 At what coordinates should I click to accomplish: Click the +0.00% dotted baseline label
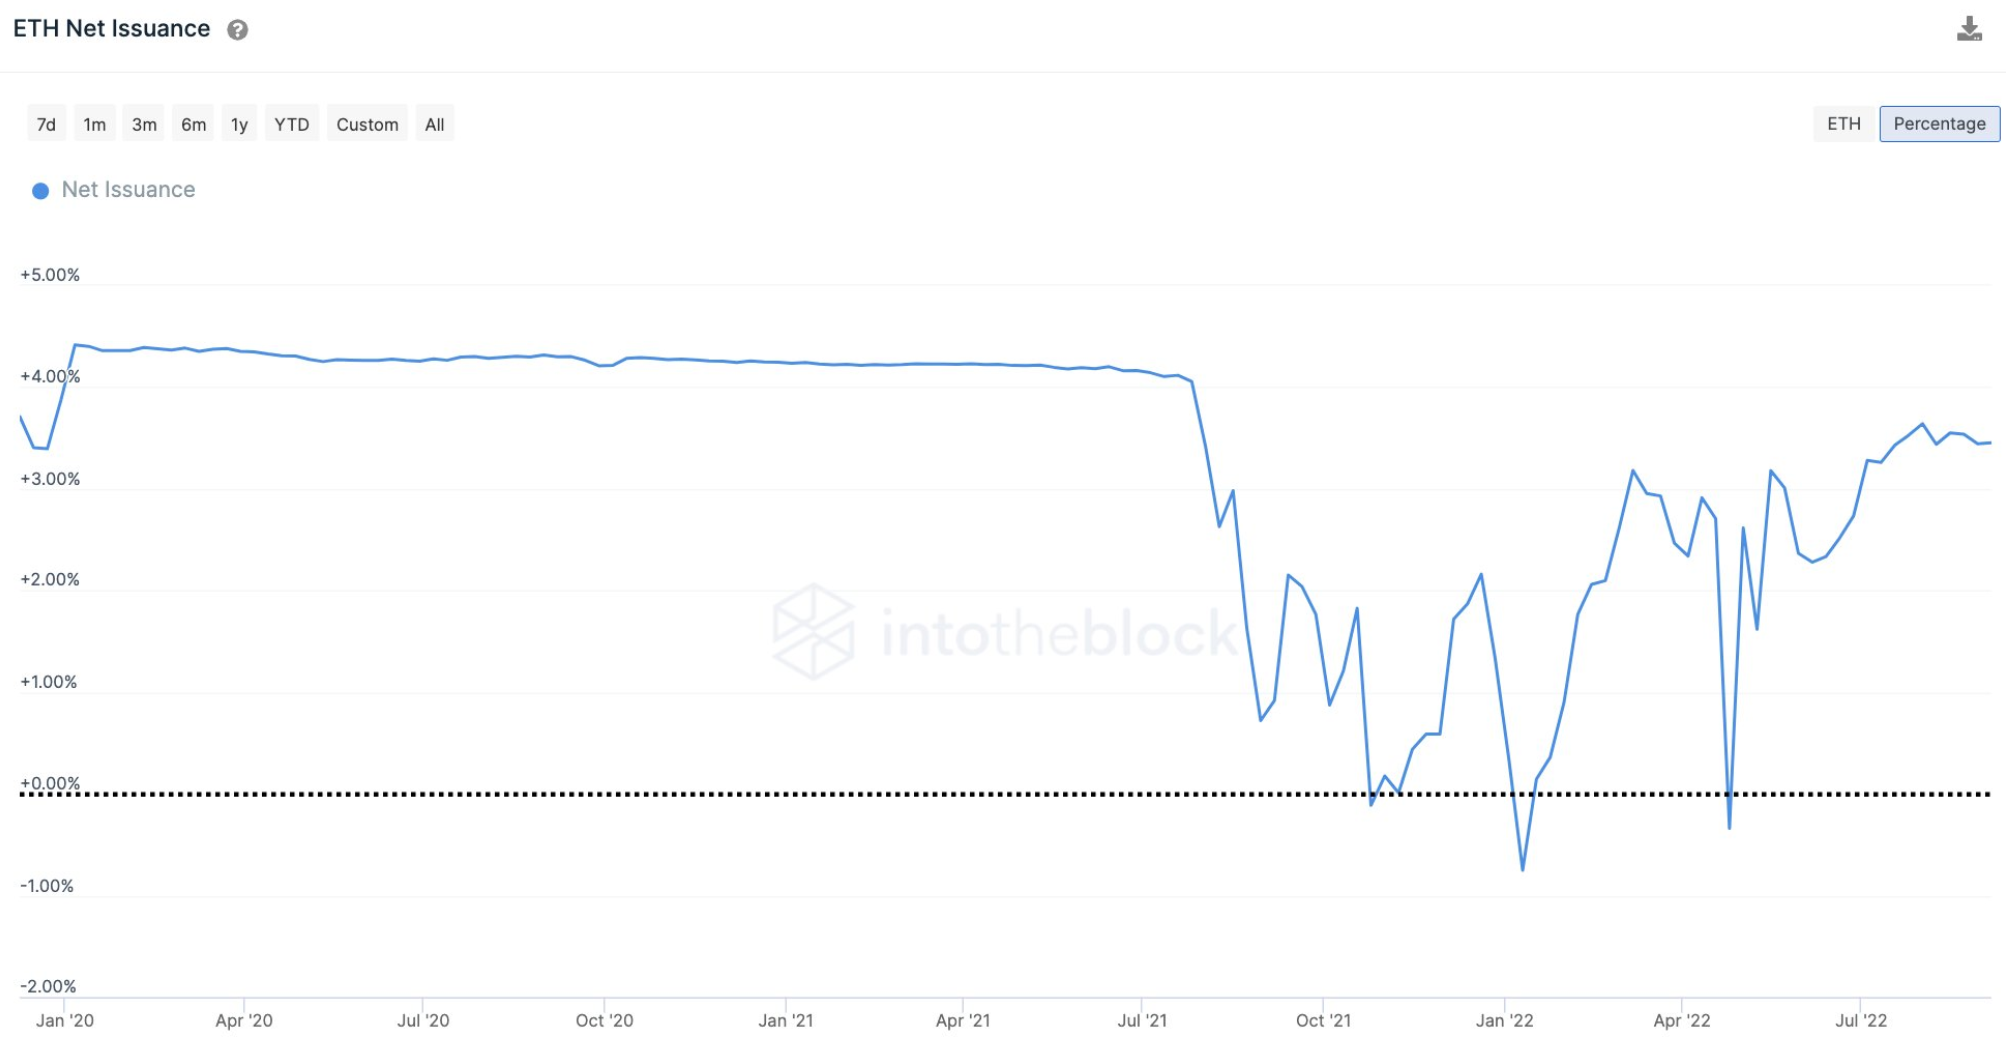pos(50,784)
